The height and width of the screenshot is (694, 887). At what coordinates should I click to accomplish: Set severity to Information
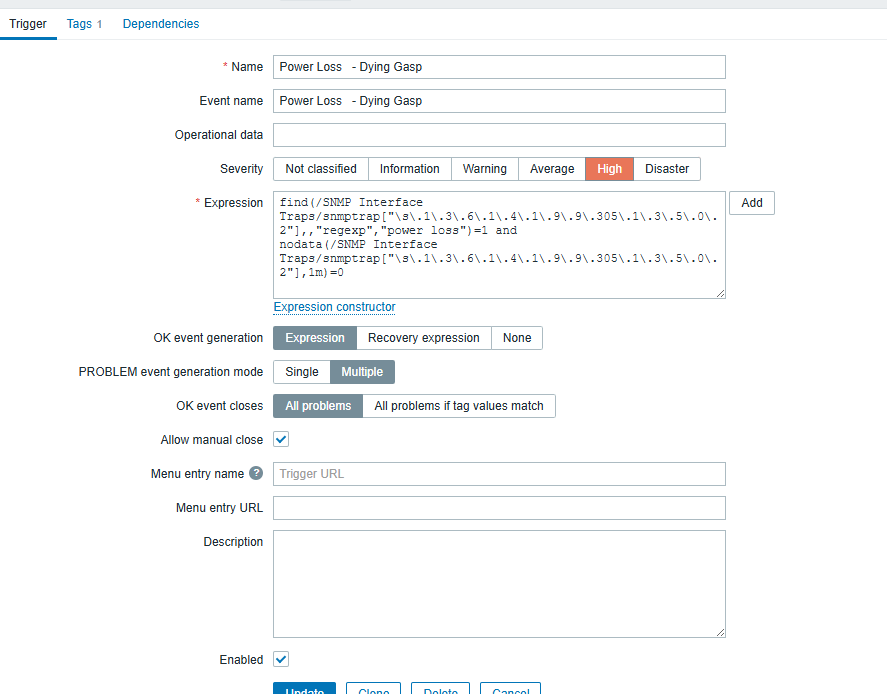tap(410, 169)
